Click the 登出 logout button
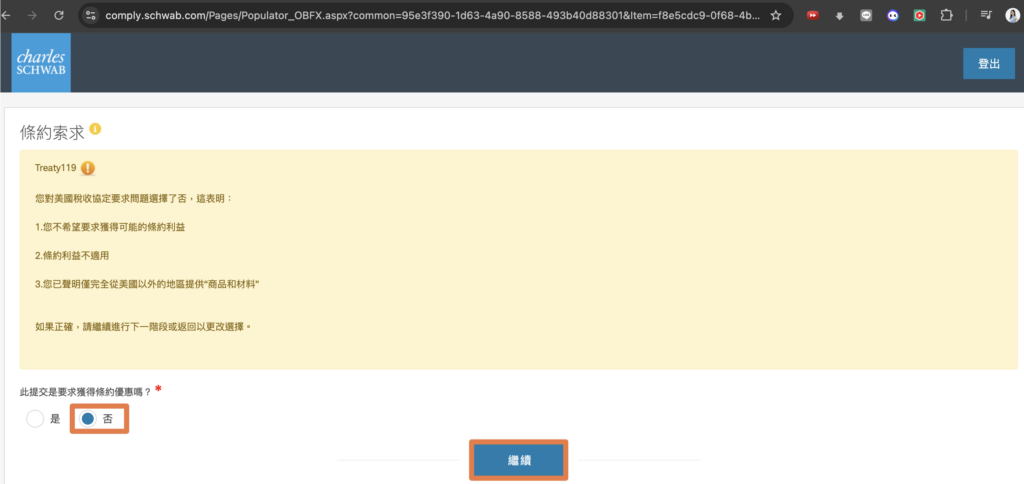1024x484 pixels. [988, 63]
